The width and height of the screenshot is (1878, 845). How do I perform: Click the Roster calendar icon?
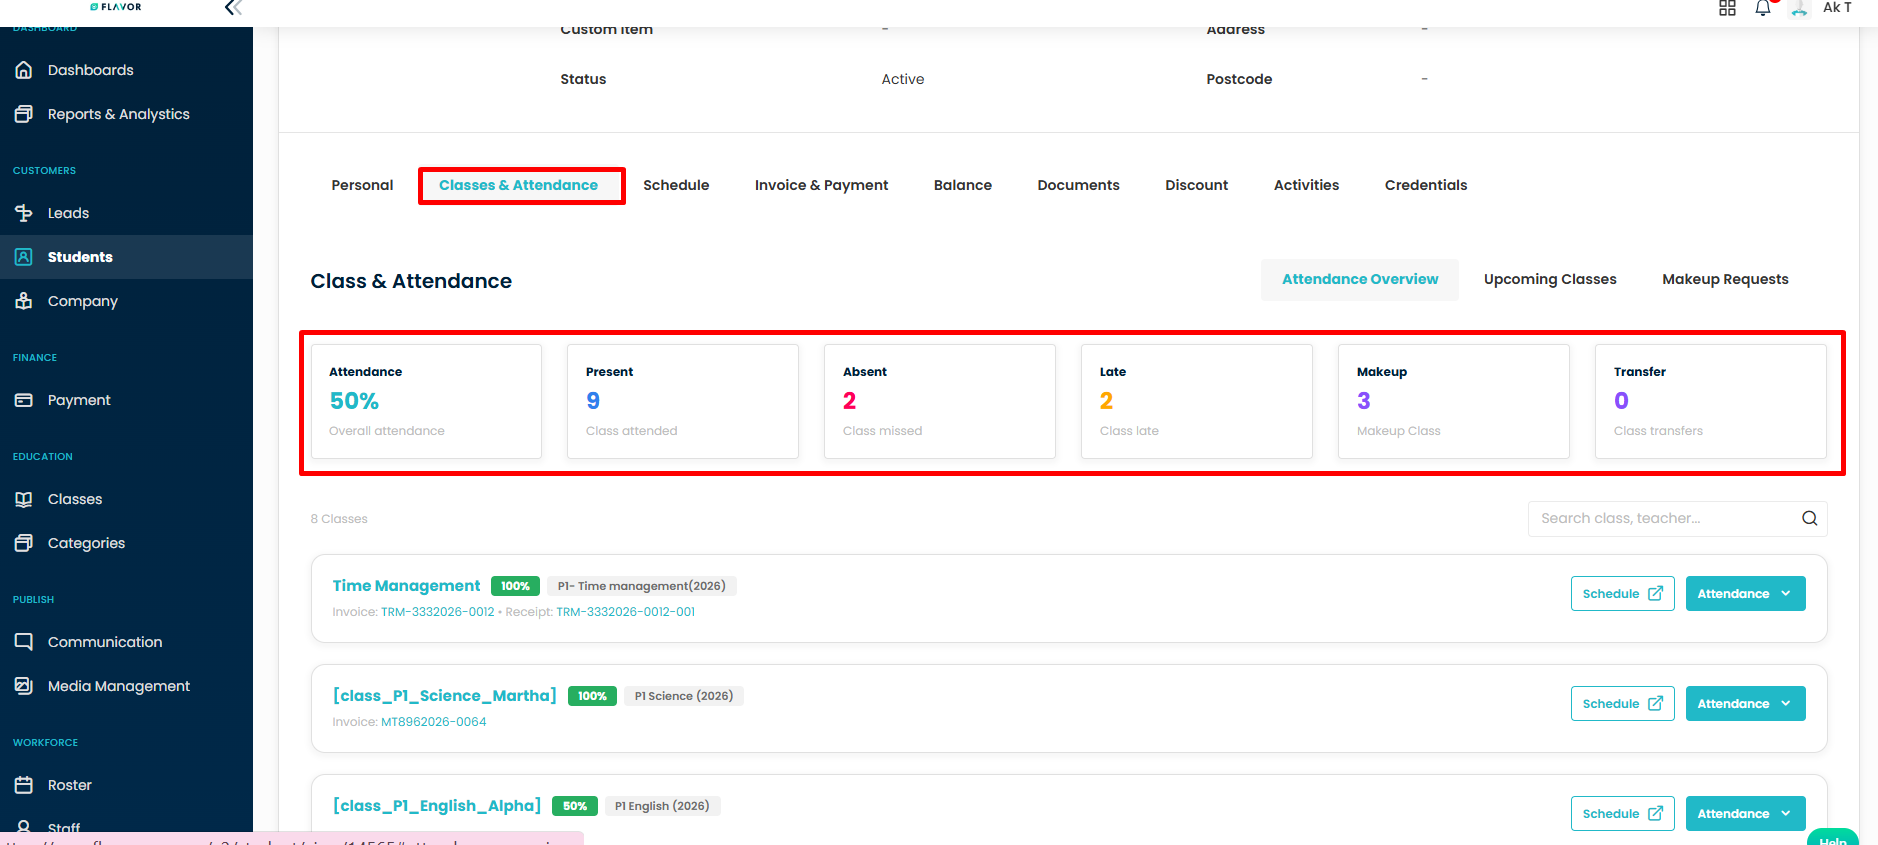click(x=24, y=785)
